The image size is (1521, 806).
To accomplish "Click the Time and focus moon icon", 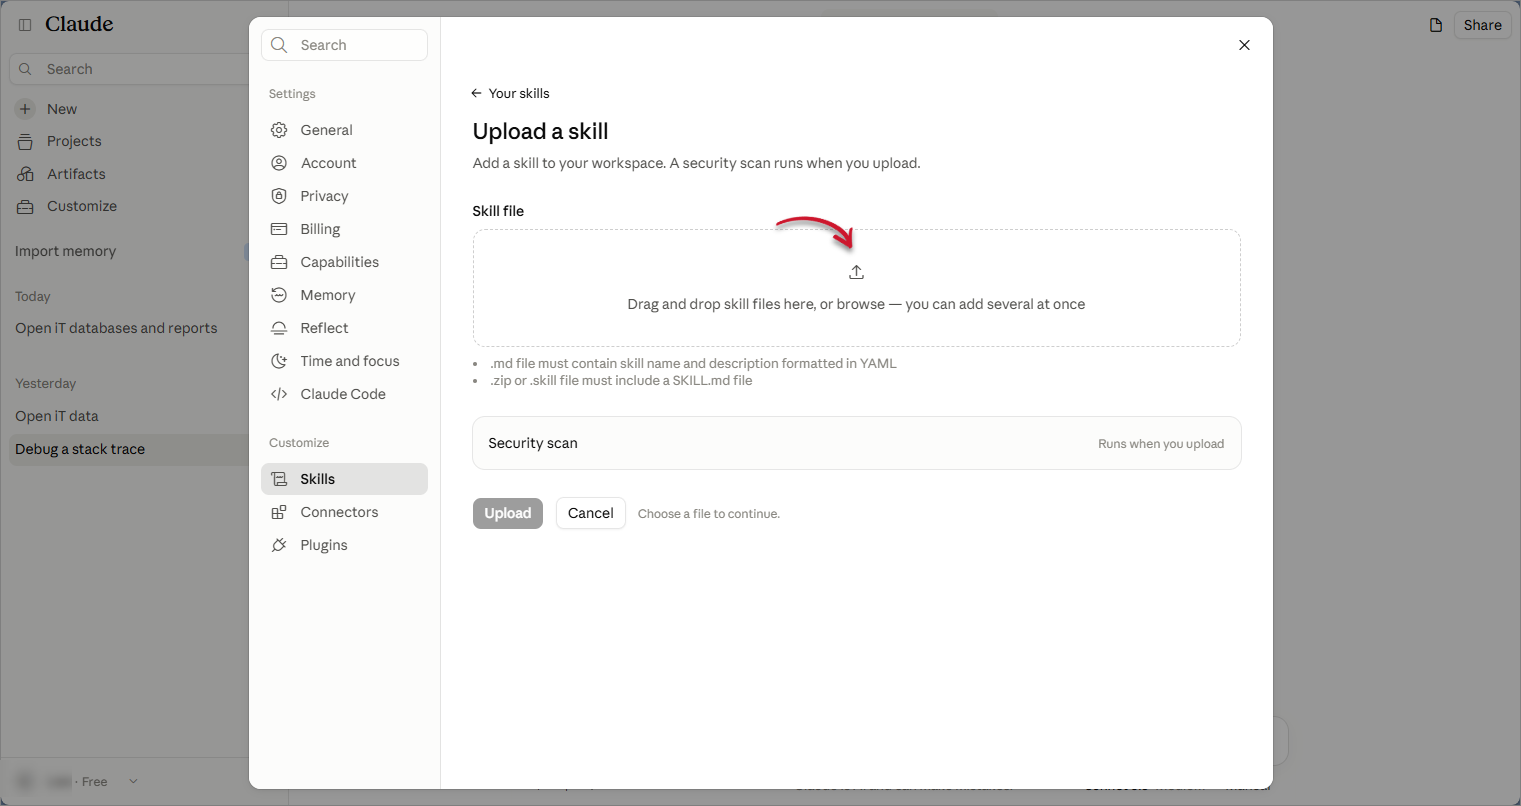I will pos(279,361).
